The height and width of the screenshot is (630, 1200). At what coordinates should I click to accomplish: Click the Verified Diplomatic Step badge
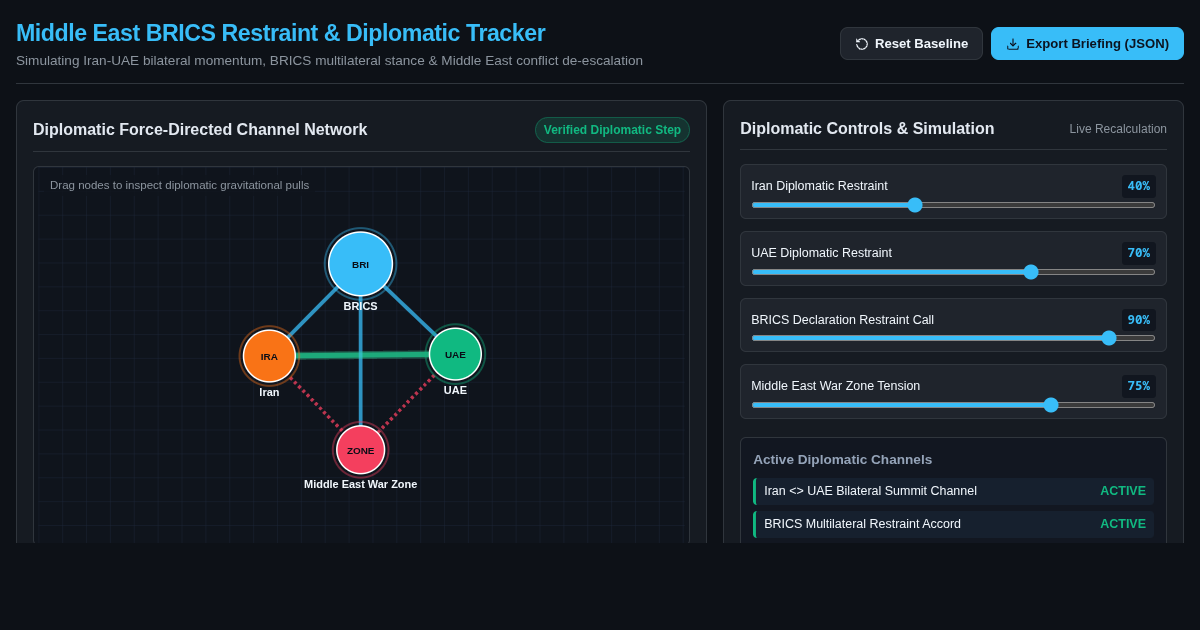[612, 130]
